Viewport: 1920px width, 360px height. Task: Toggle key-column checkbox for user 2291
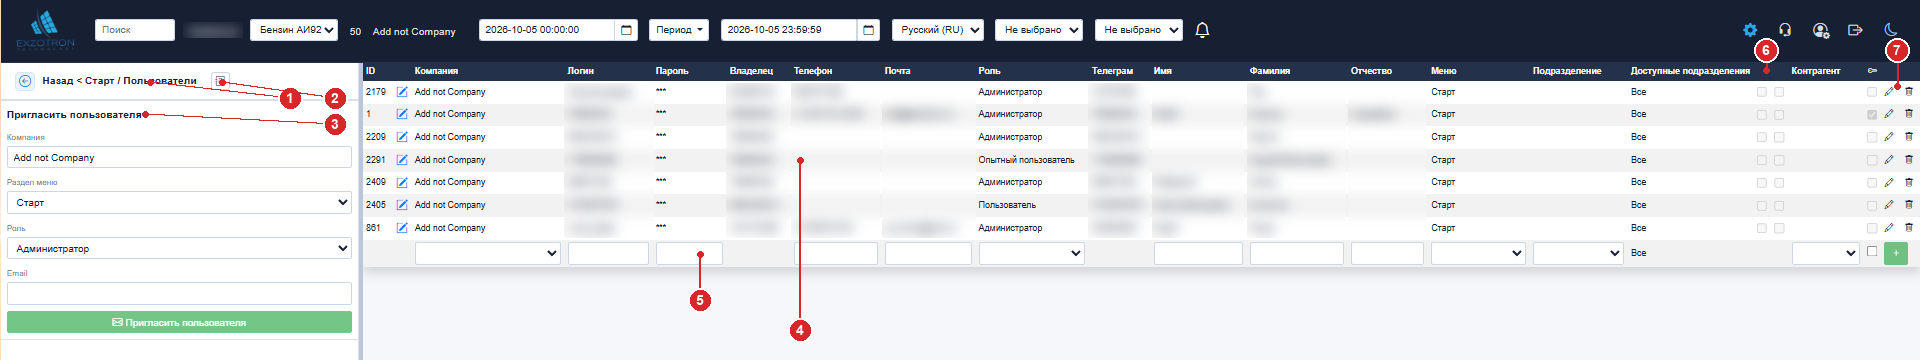(x=1872, y=160)
